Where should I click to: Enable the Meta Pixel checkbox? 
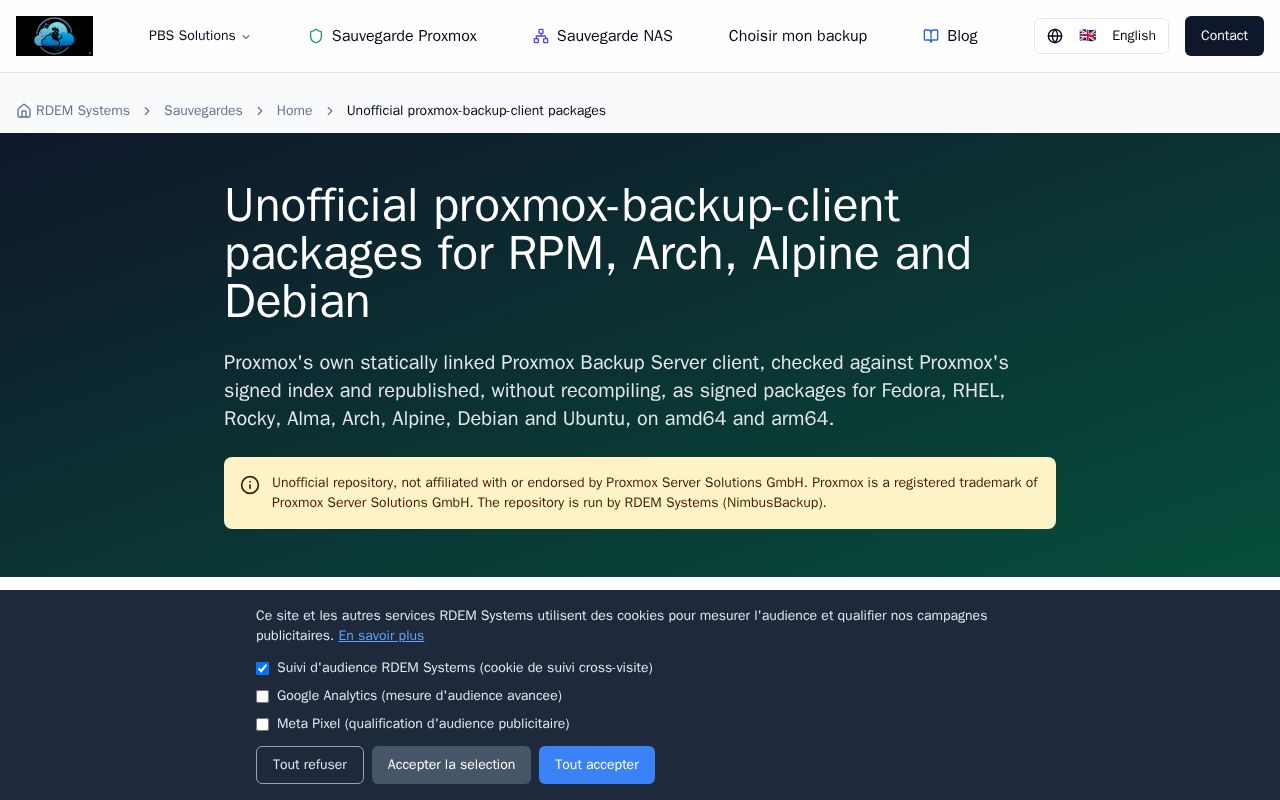click(262, 724)
